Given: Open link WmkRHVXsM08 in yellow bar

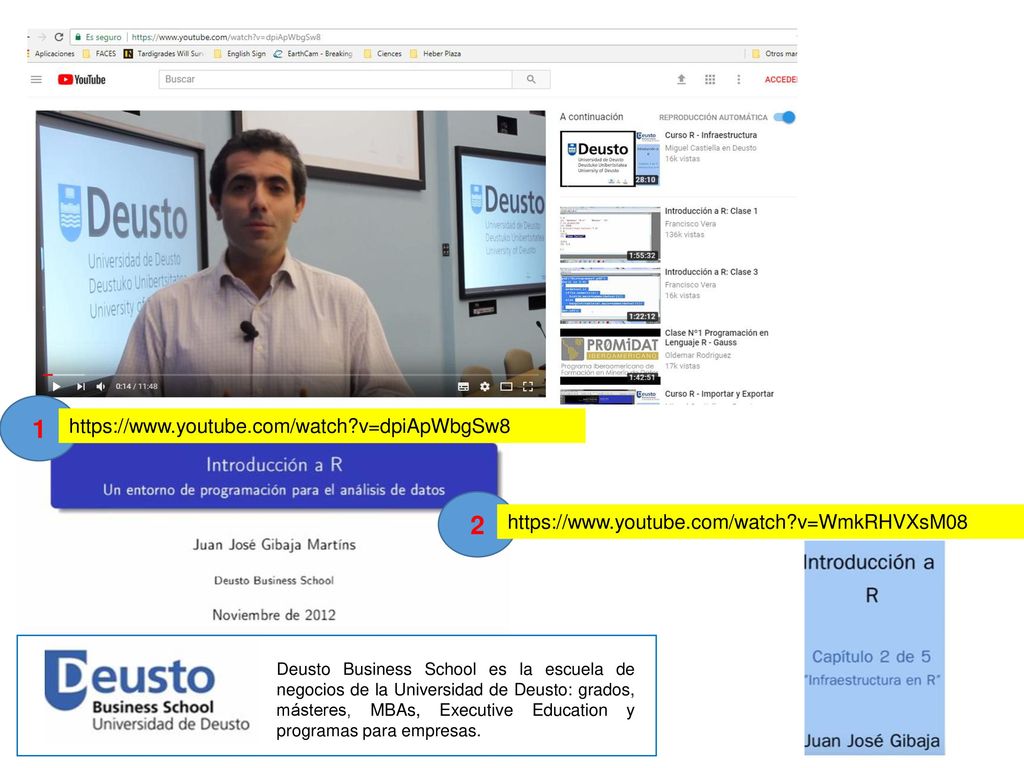Looking at the screenshot, I should (737, 522).
